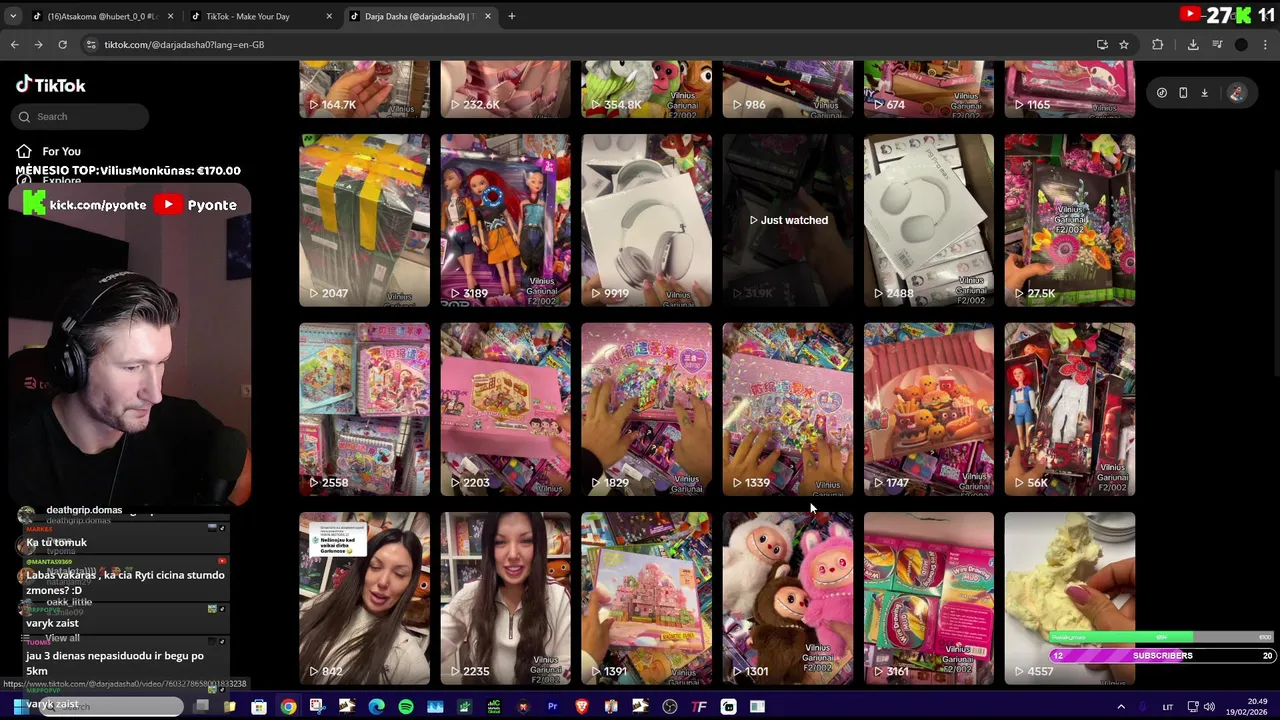Open the For You feed link
The image size is (1280, 720).
pyautogui.click(x=61, y=151)
